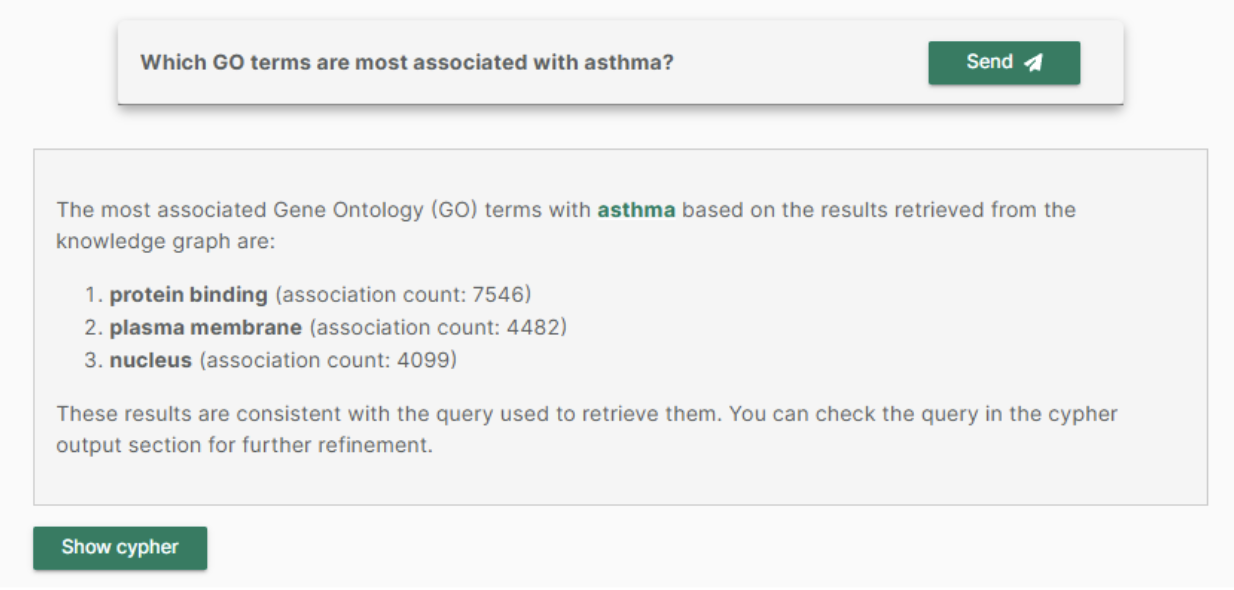Click the word 'Send' label
The width and height of the screenshot is (1234, 590).
click(x=990, y=62)
